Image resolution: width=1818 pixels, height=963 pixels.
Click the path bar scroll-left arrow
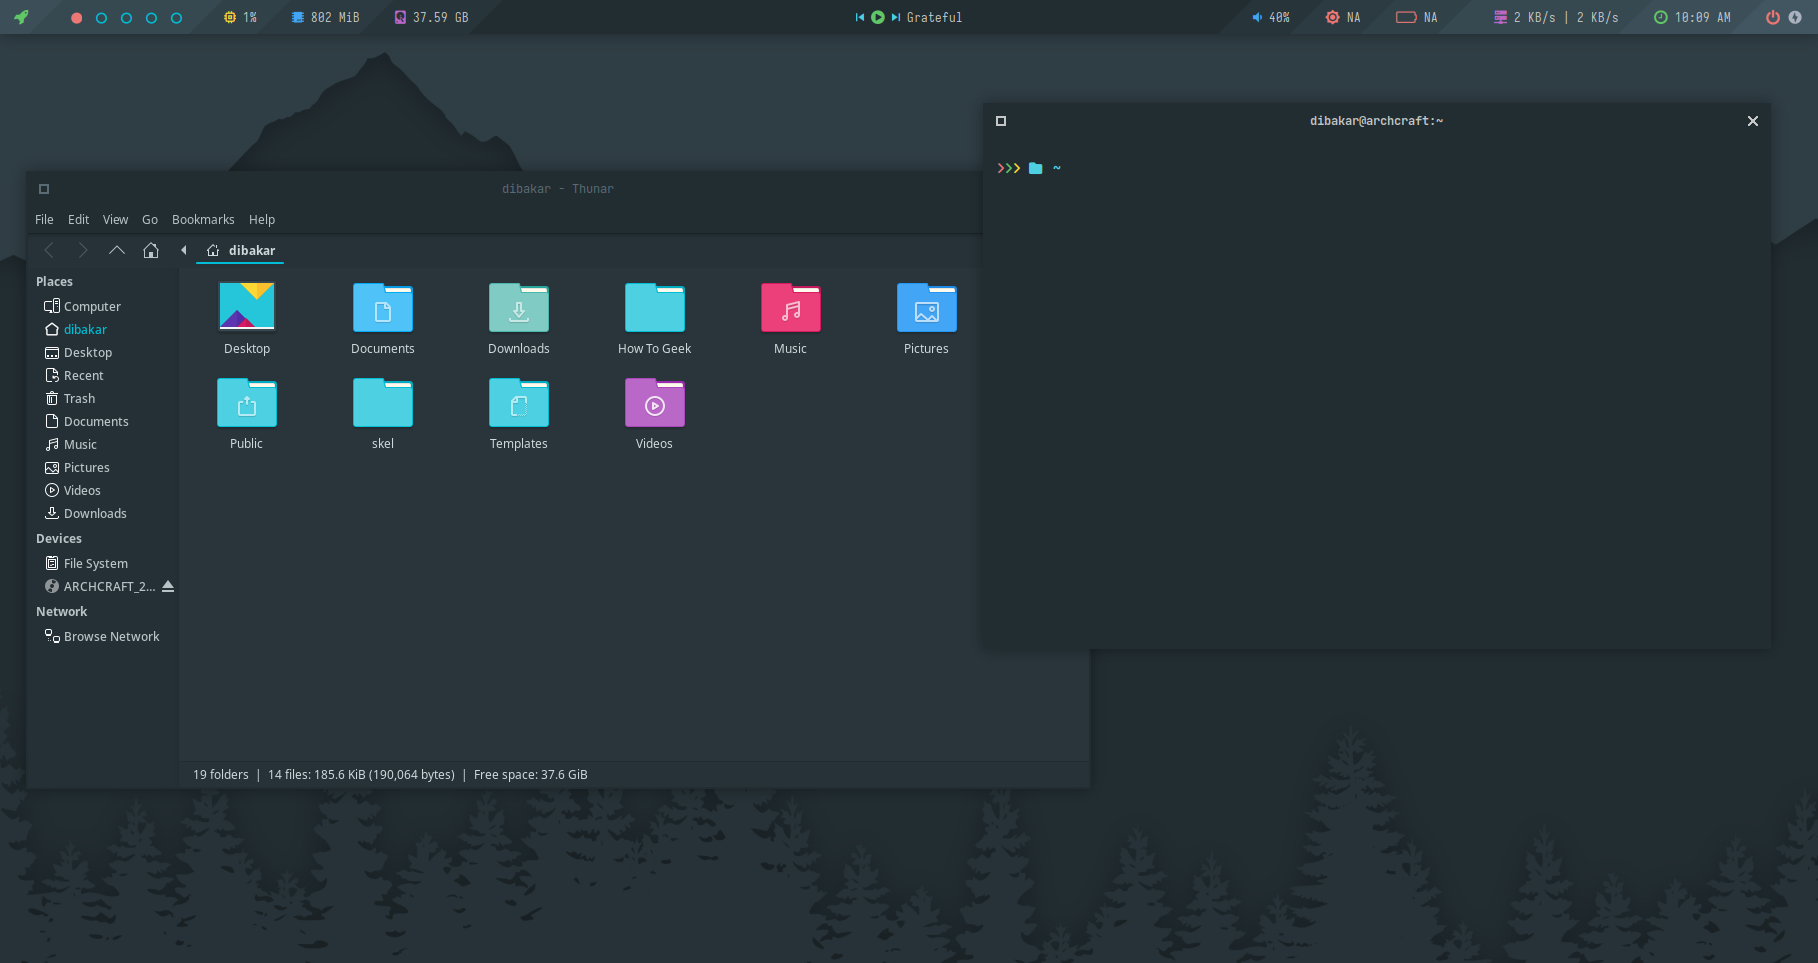click(184, 250)
